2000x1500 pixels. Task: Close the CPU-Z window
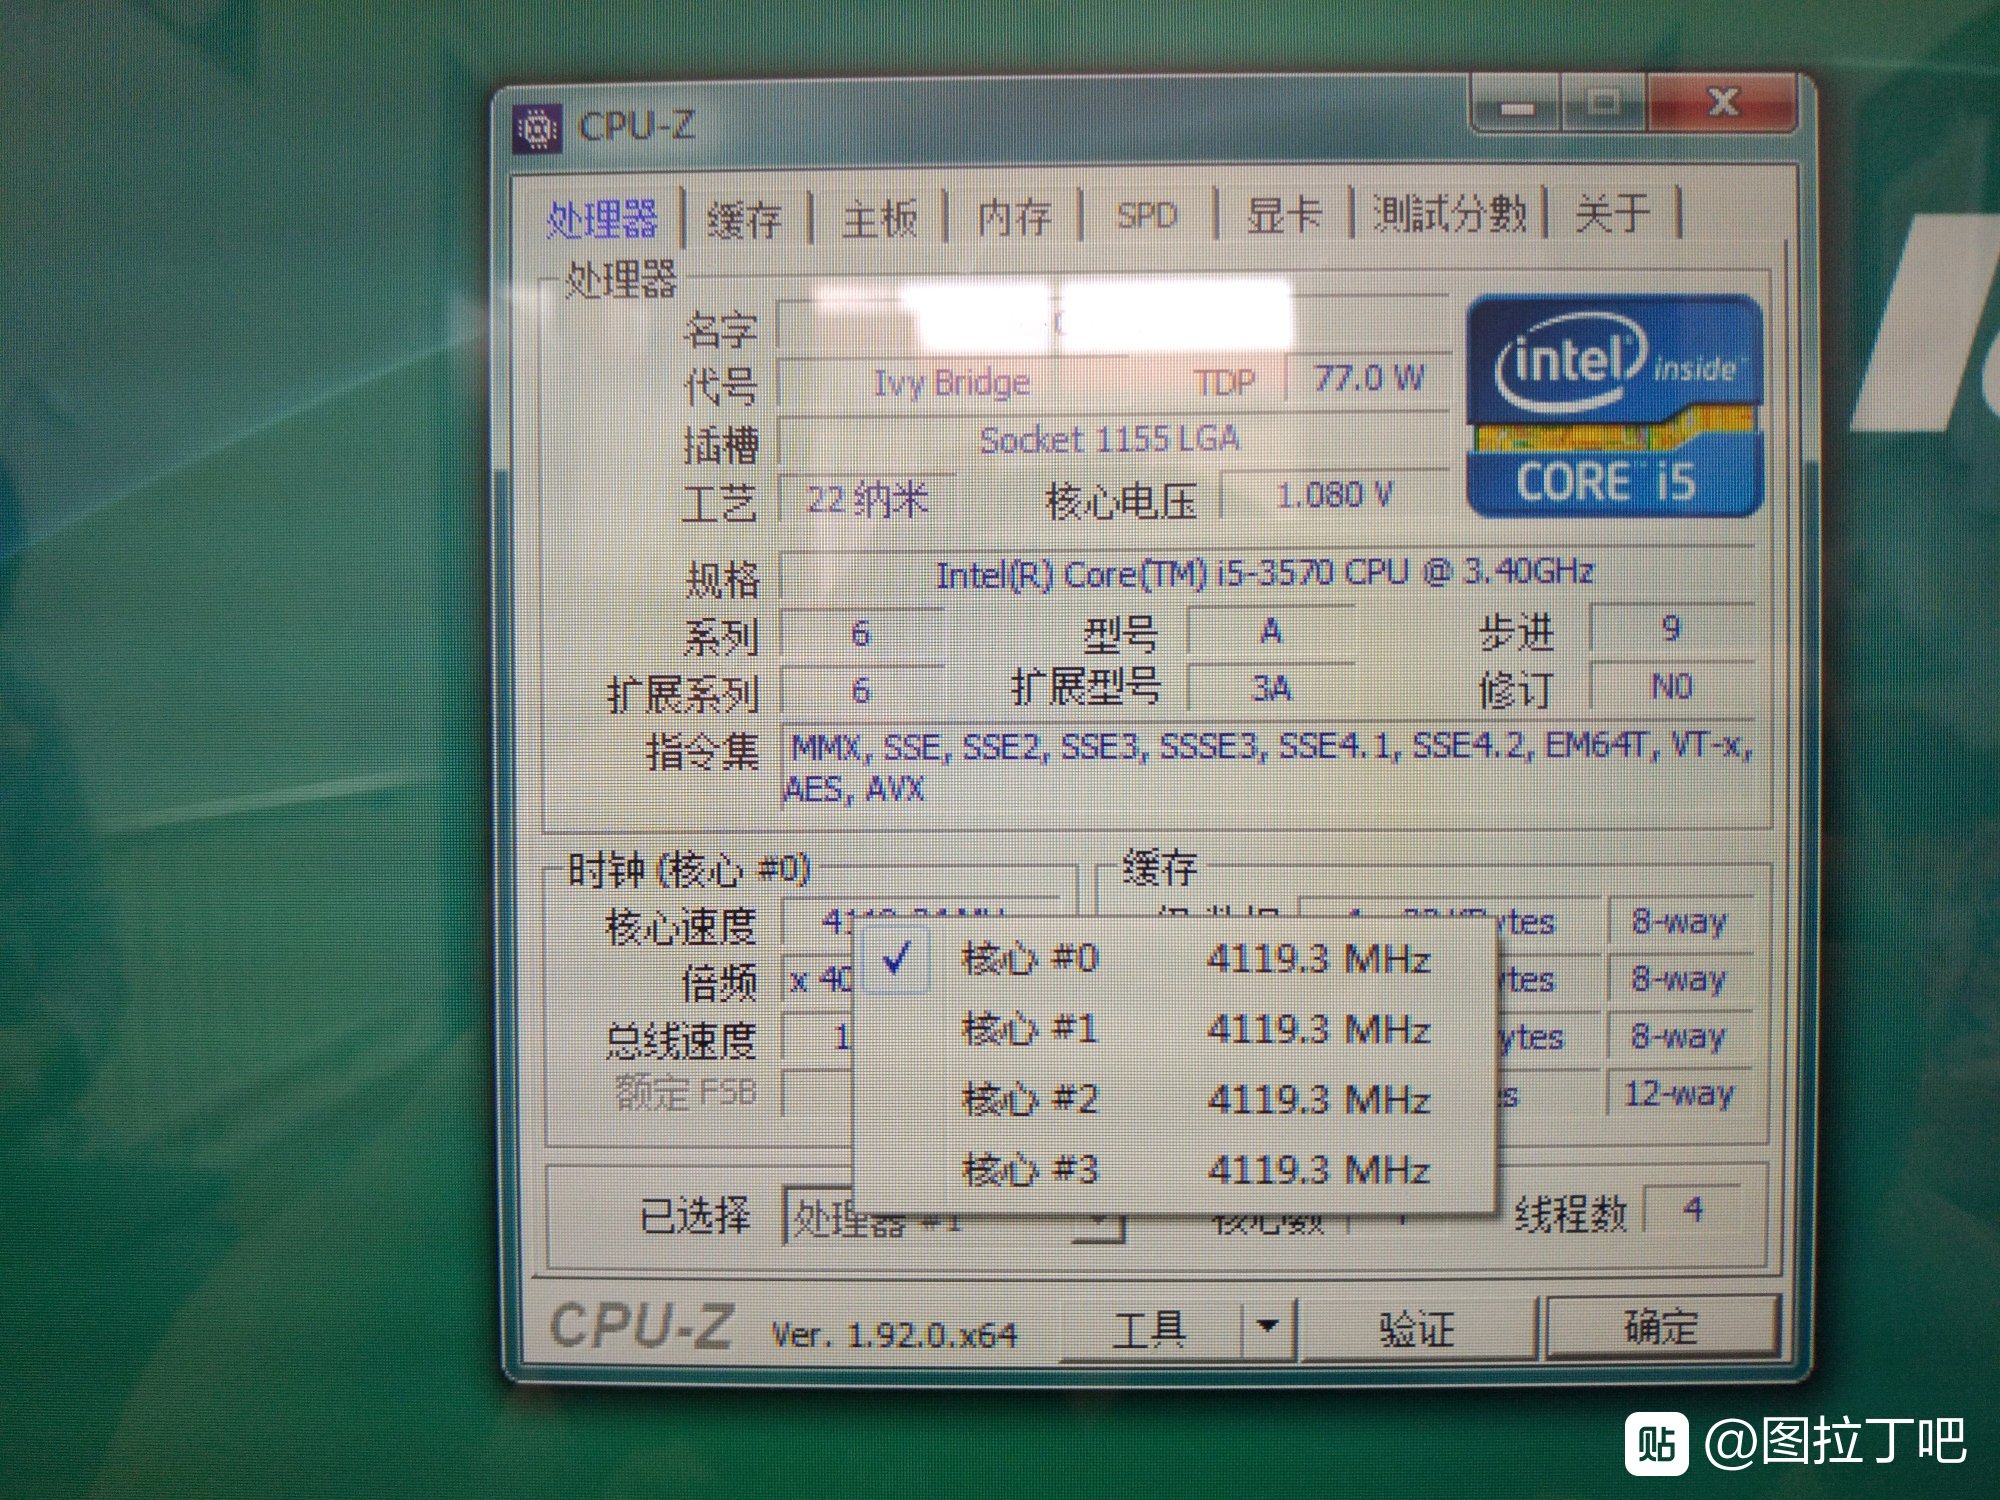(1722, 102)
